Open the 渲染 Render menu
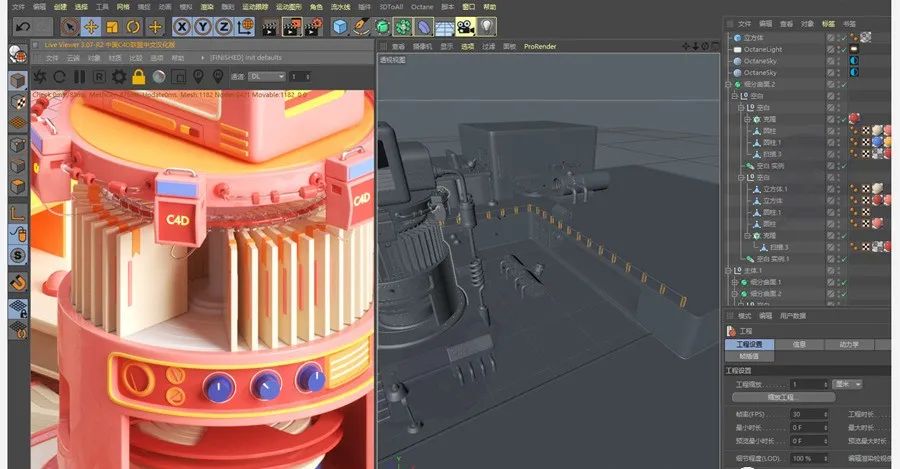Screen dimensions: 900x469 [207, 7]
